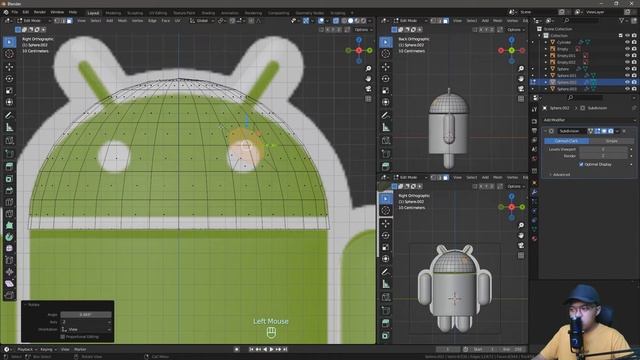Select the Cursor tool in bottom-right viewport
The width and height of the screenshot is (640, 360).
386,211
